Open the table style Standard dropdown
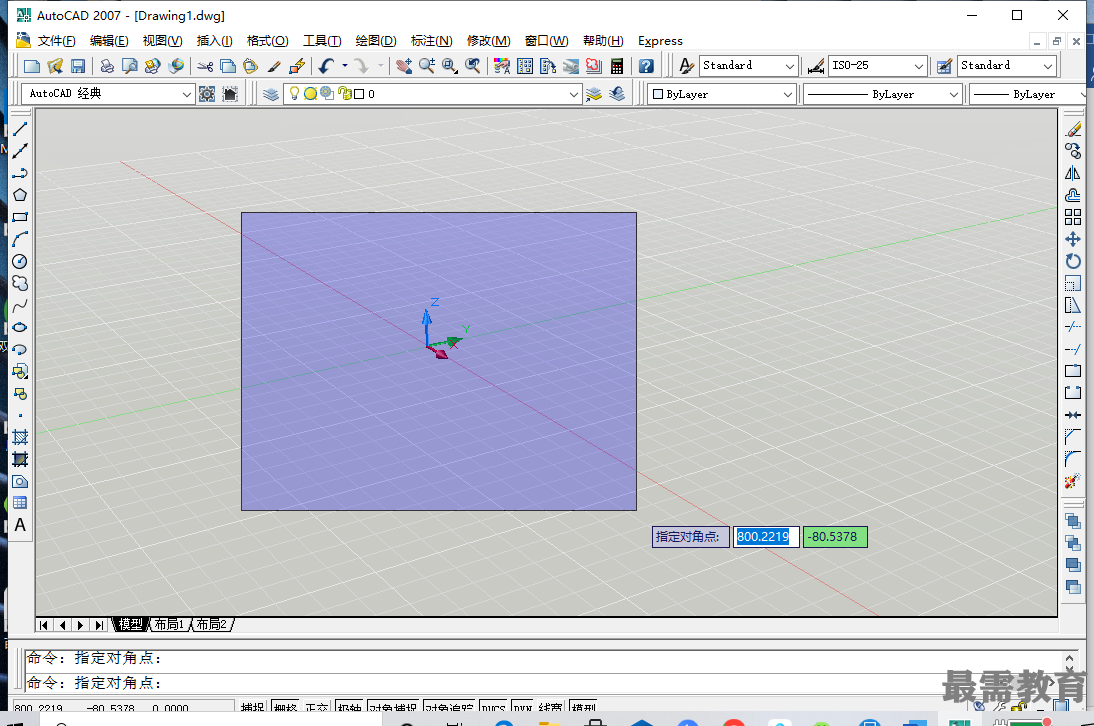Viewport: 1094px width, 726px height. 1048,66
